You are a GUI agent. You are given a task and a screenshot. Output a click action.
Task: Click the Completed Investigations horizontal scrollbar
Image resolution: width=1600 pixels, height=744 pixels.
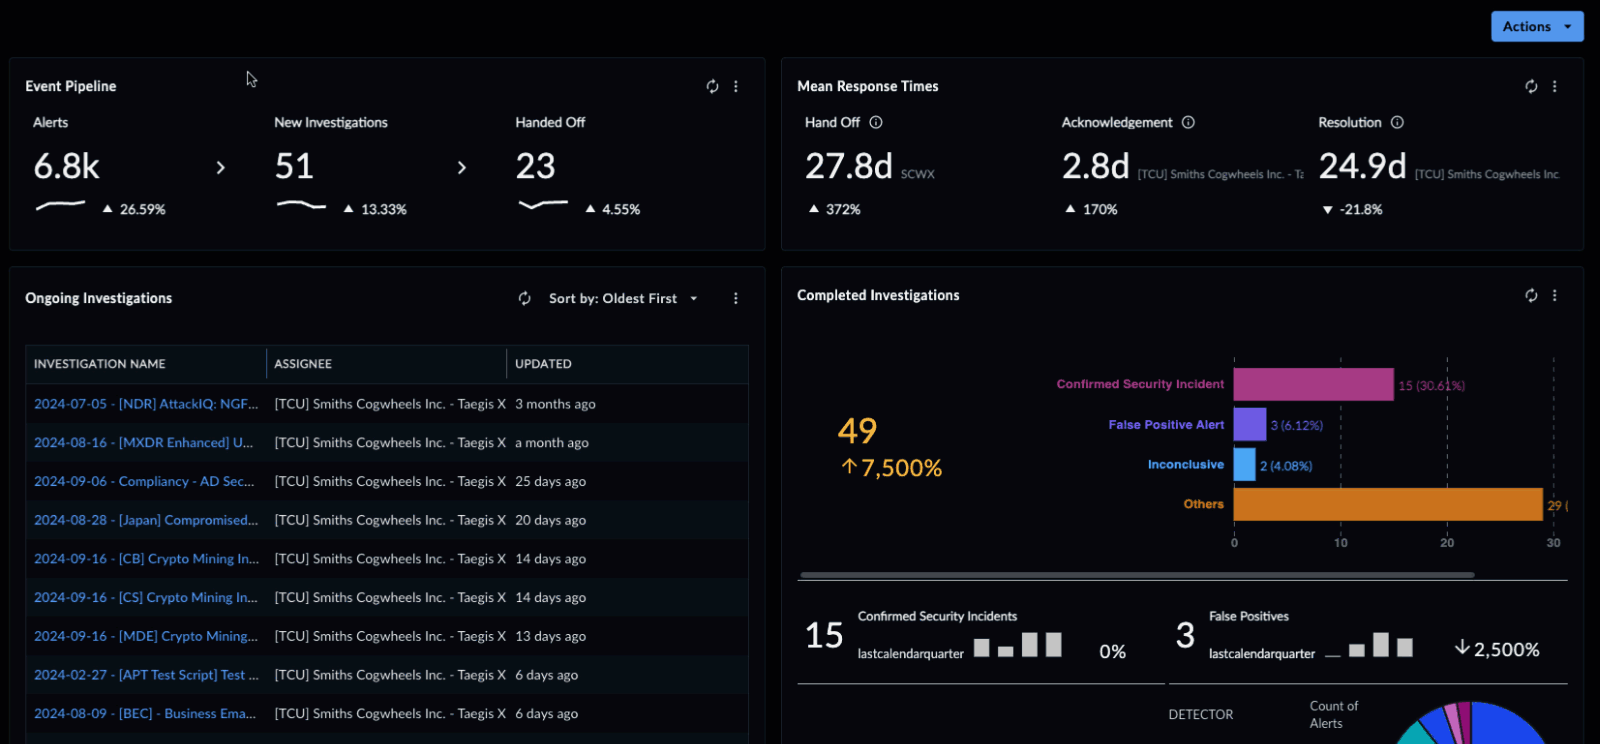(1137, 575)
